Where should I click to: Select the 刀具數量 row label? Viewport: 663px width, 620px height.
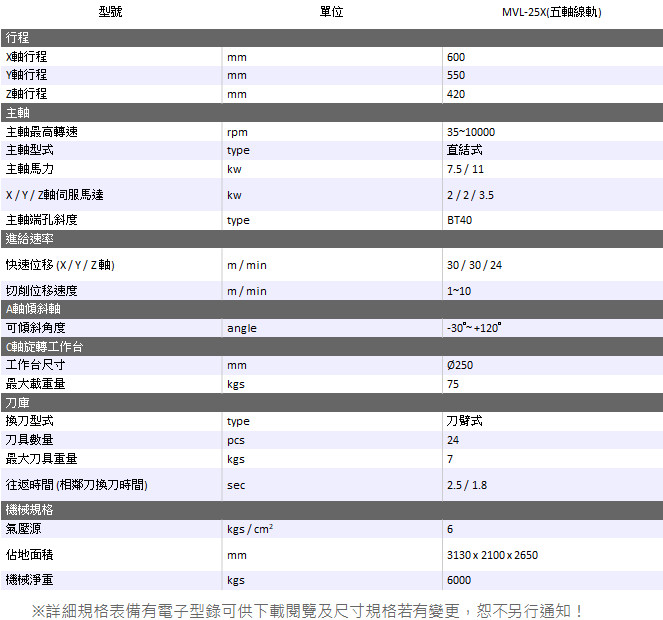point(30,440)
